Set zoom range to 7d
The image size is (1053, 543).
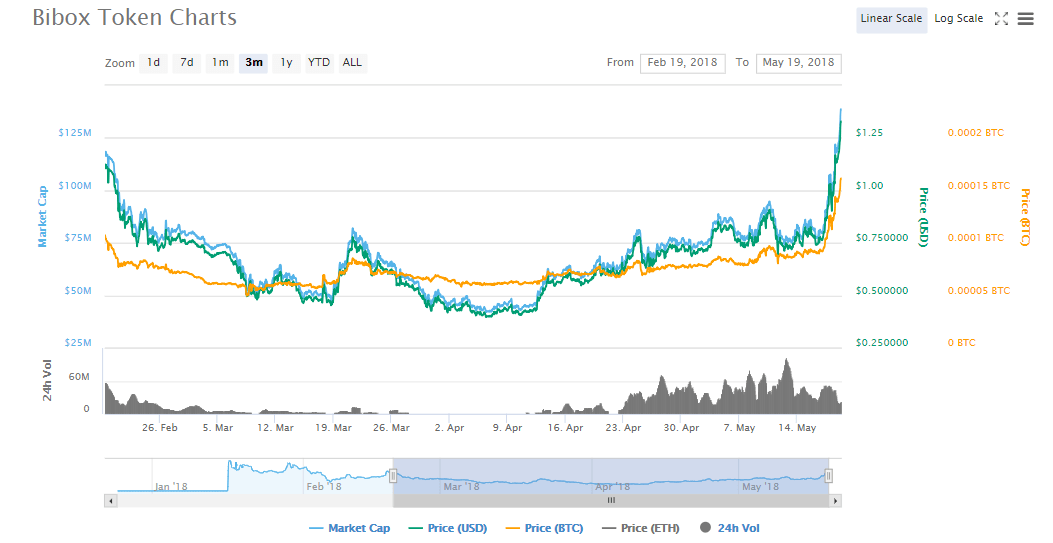coord(187,63)
